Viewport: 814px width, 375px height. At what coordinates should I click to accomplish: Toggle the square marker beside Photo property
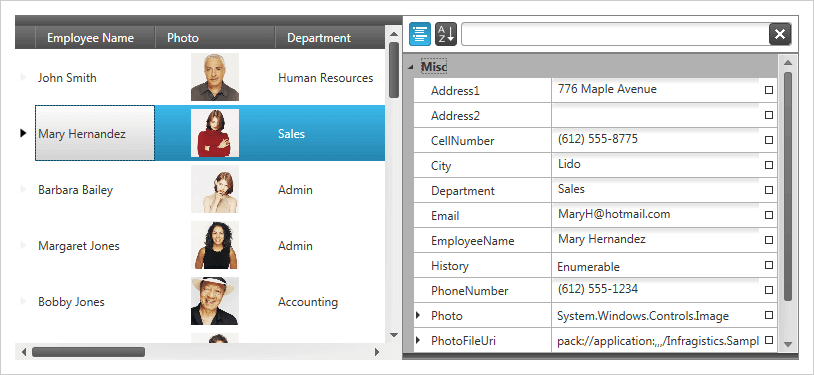(769, 315)
